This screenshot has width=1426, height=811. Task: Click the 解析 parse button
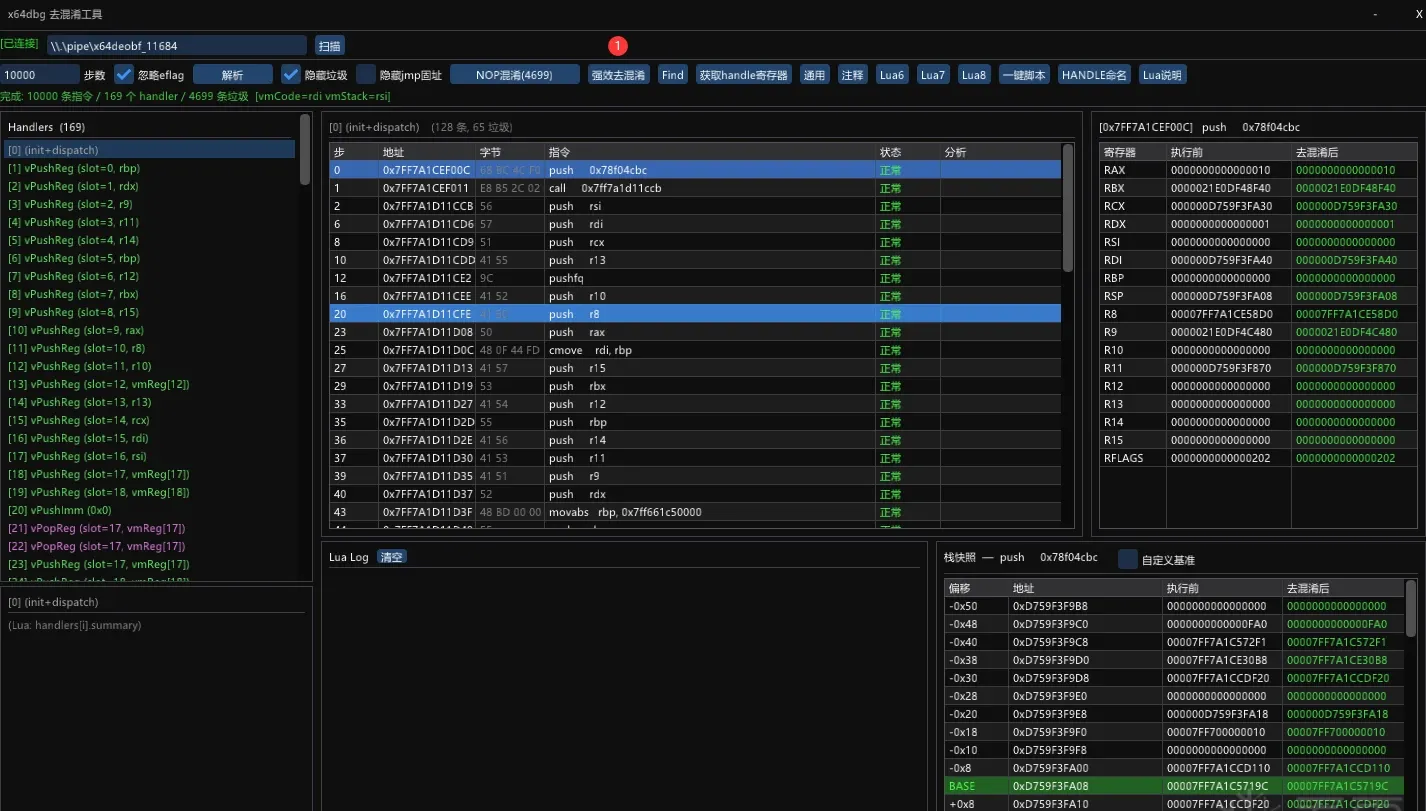(x=232, y=75)
